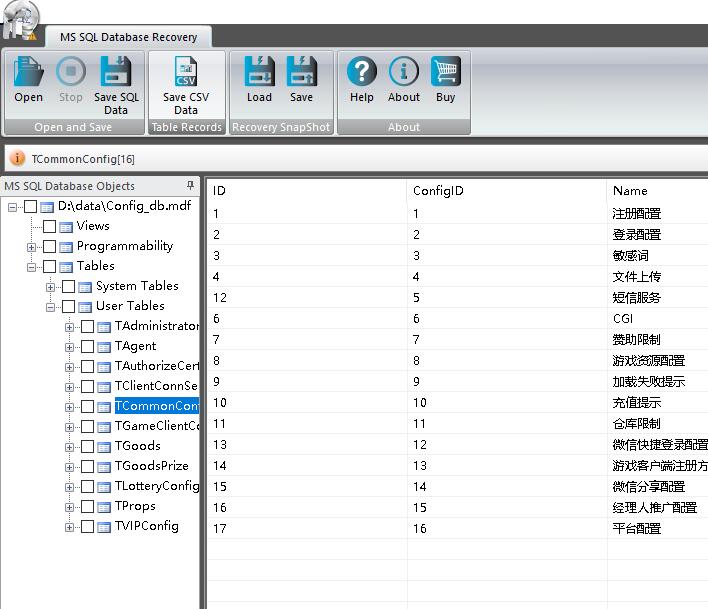The image size is (708, 609).
Task: Click the TVIPConfig table icon
Action: [x=104, y=527]
